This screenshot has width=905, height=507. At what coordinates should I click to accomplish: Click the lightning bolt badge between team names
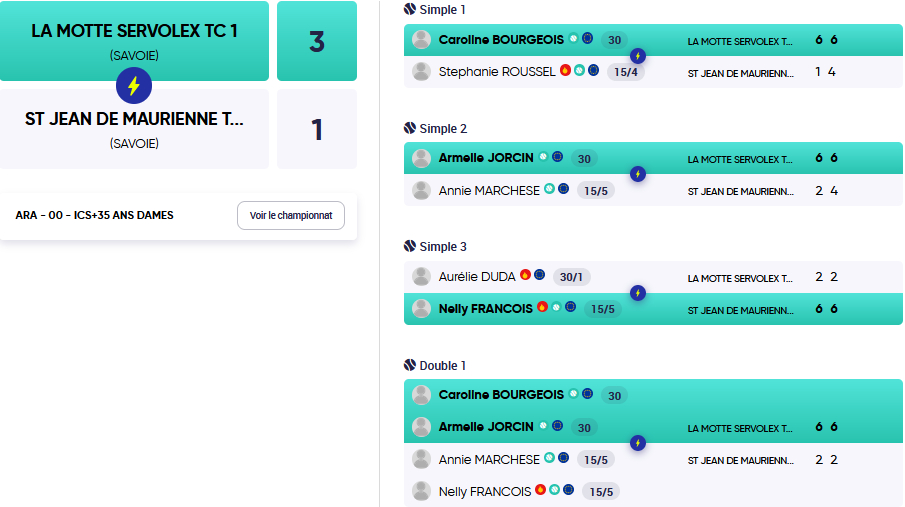point(134,85)
